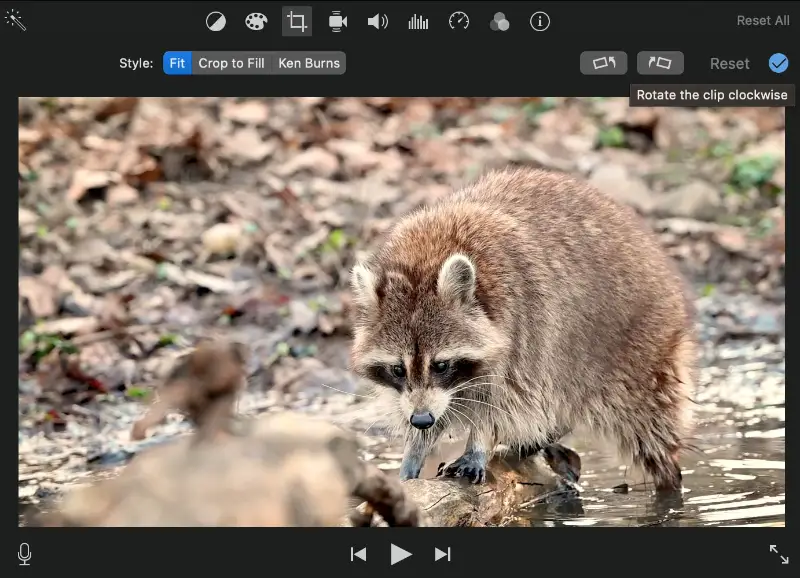800x578 pixels.
Task: Rotate the clip clockwise
Action: click(660, 63)
